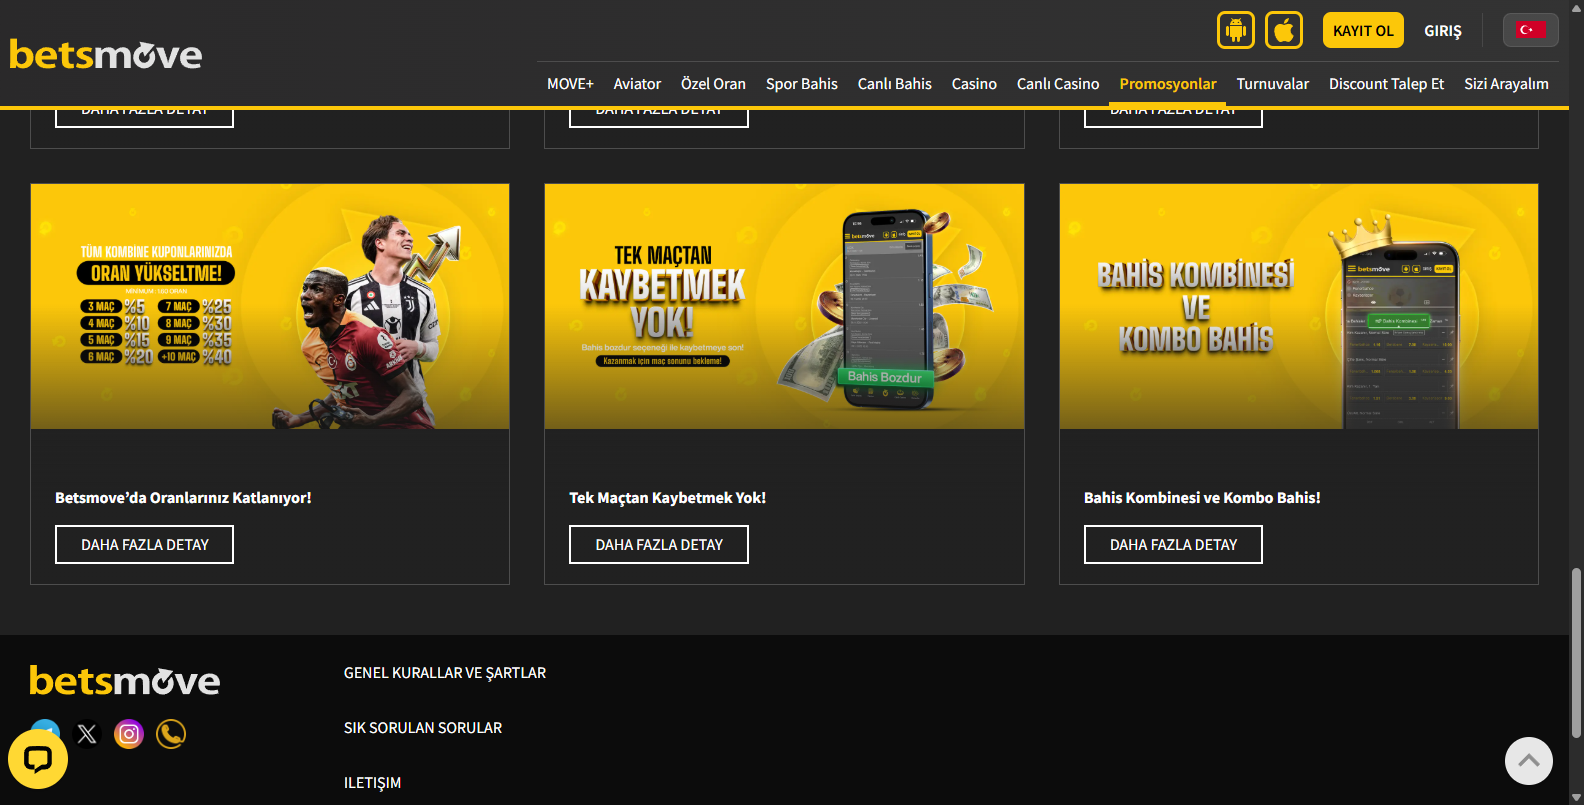Viewport: 1584px width, 805px height.
Task: Open the Sizi Arayalım menu item
Action: tap(1506, 84)
